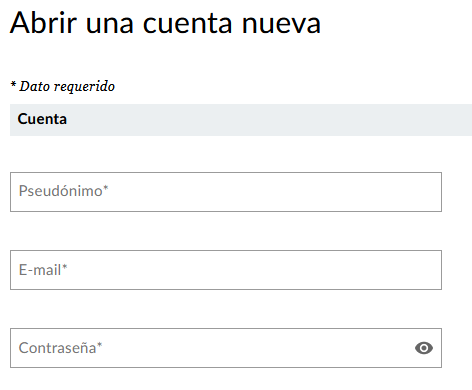
Task: Click into the Pseudónimo input field
Action: pyautogui.click(x=226, y=192)
